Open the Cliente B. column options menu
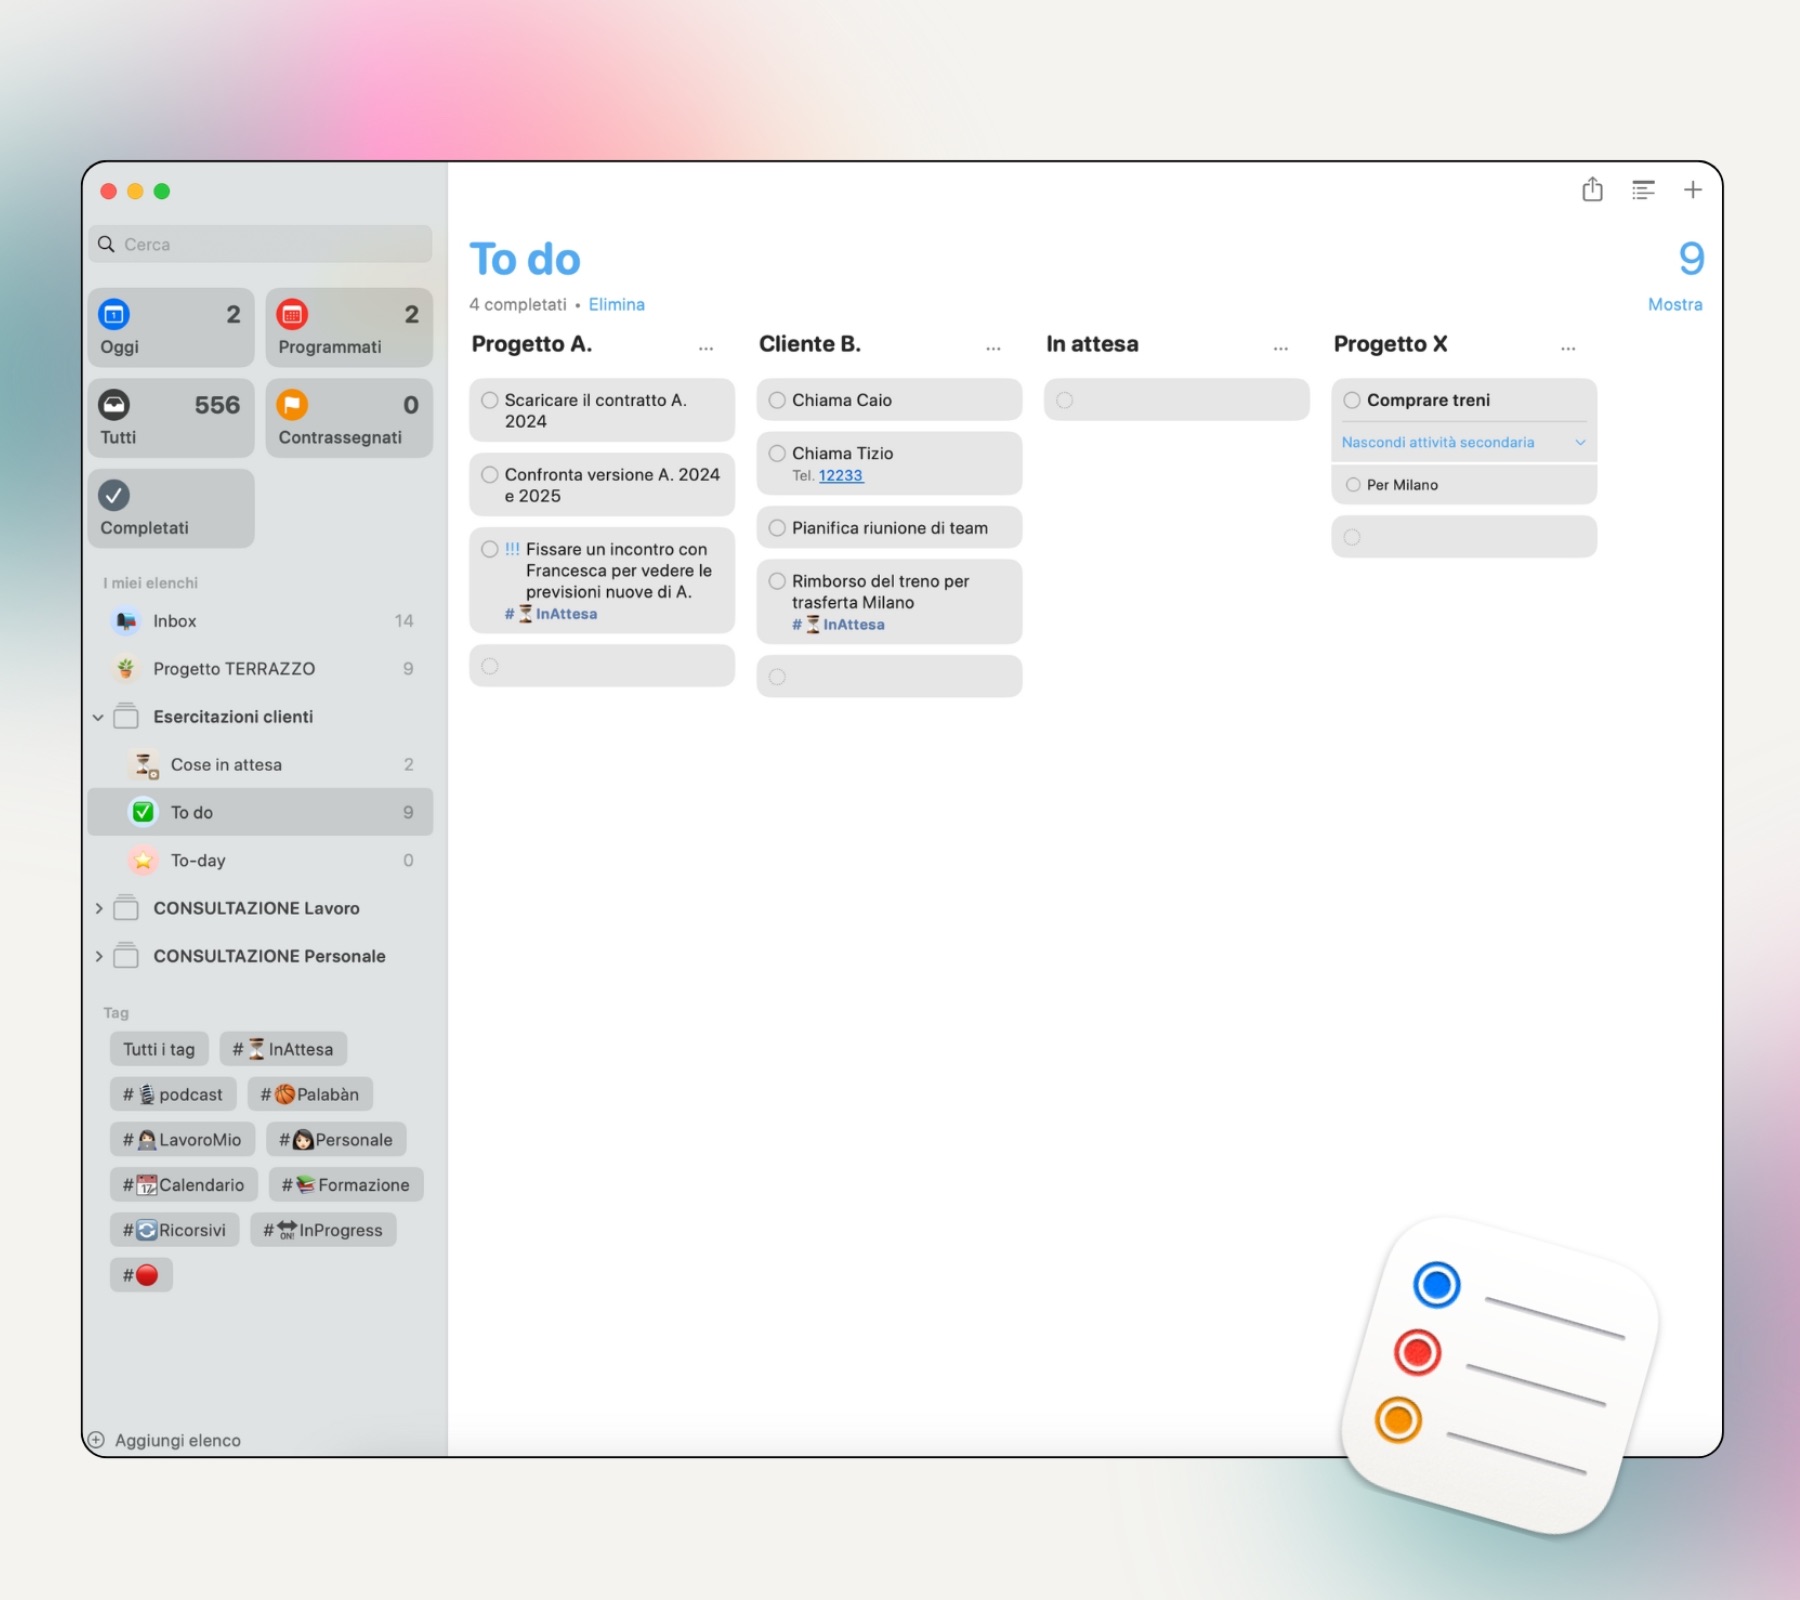 [993, 348]
